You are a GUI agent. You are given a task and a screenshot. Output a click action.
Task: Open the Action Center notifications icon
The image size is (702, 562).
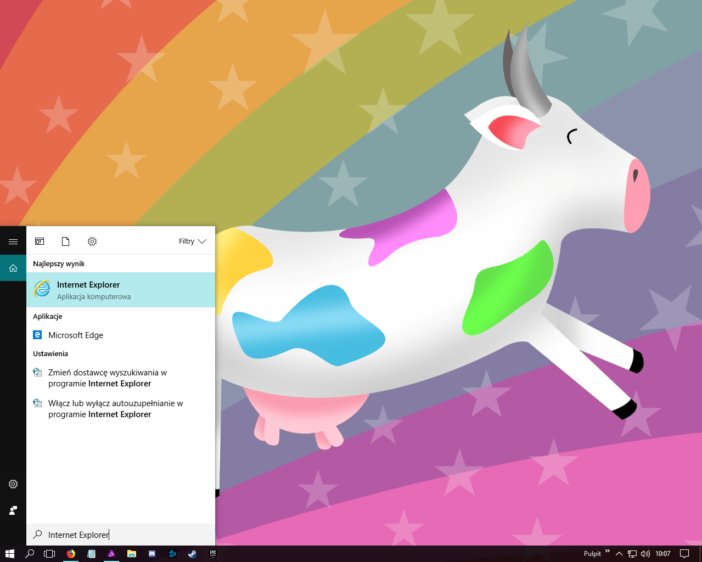point(684,554)
